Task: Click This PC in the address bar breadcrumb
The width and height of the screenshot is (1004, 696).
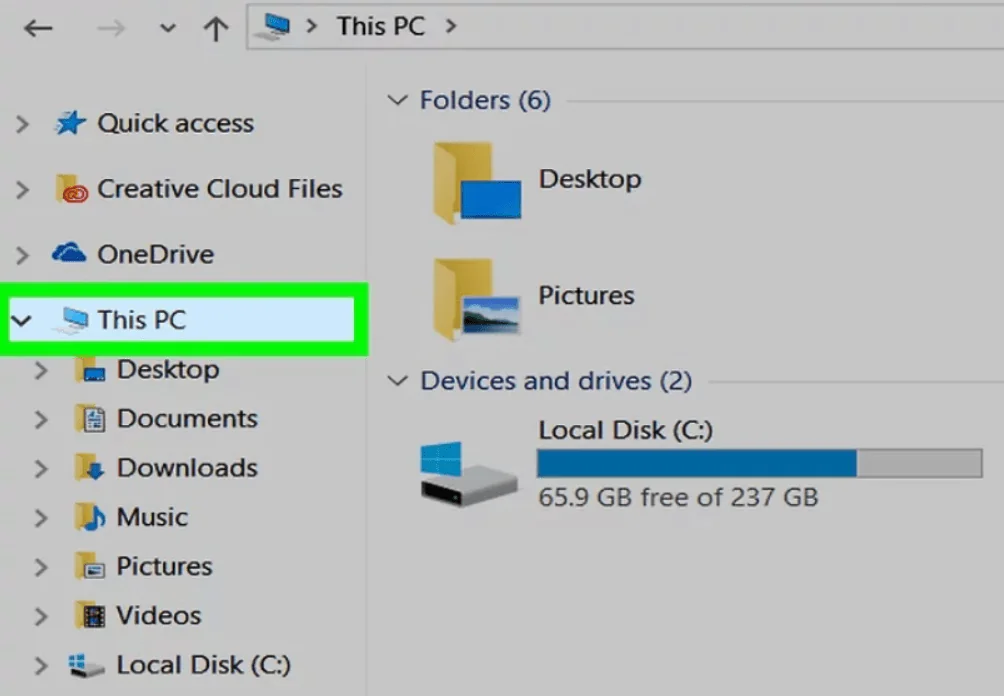Action: point(379,26)
